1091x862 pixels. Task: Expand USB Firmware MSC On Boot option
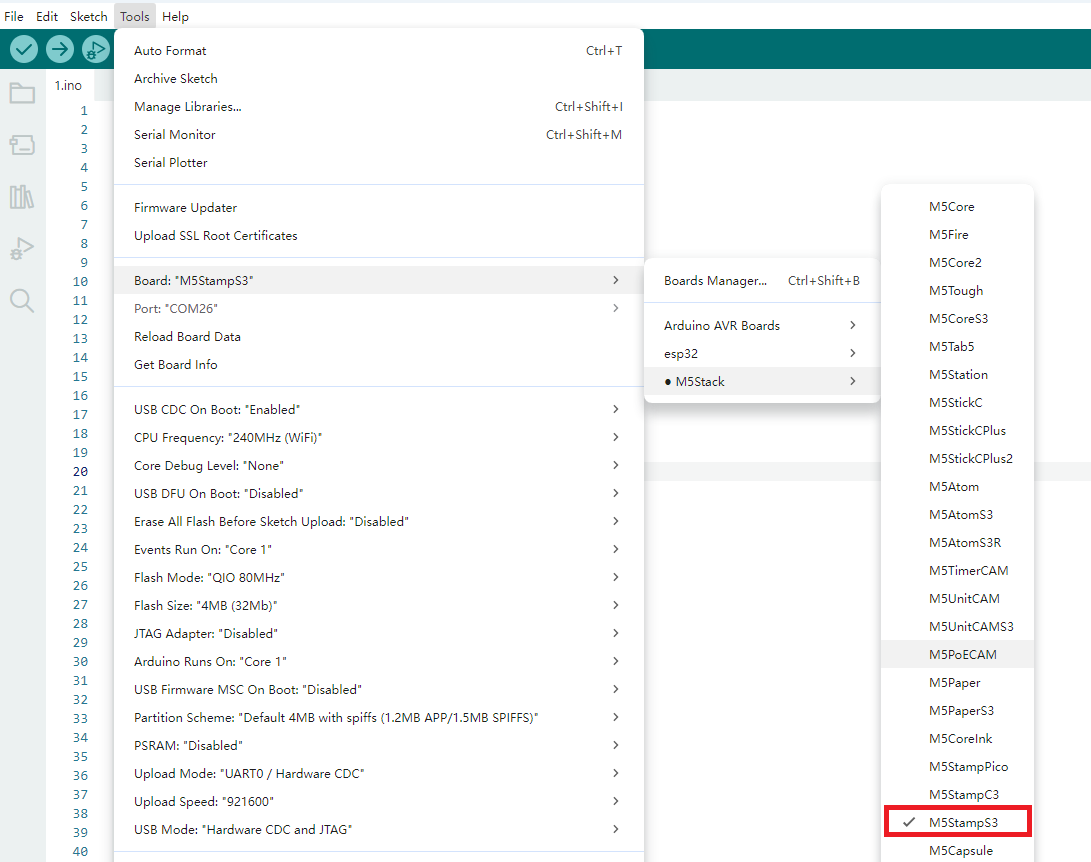point(379,689)
